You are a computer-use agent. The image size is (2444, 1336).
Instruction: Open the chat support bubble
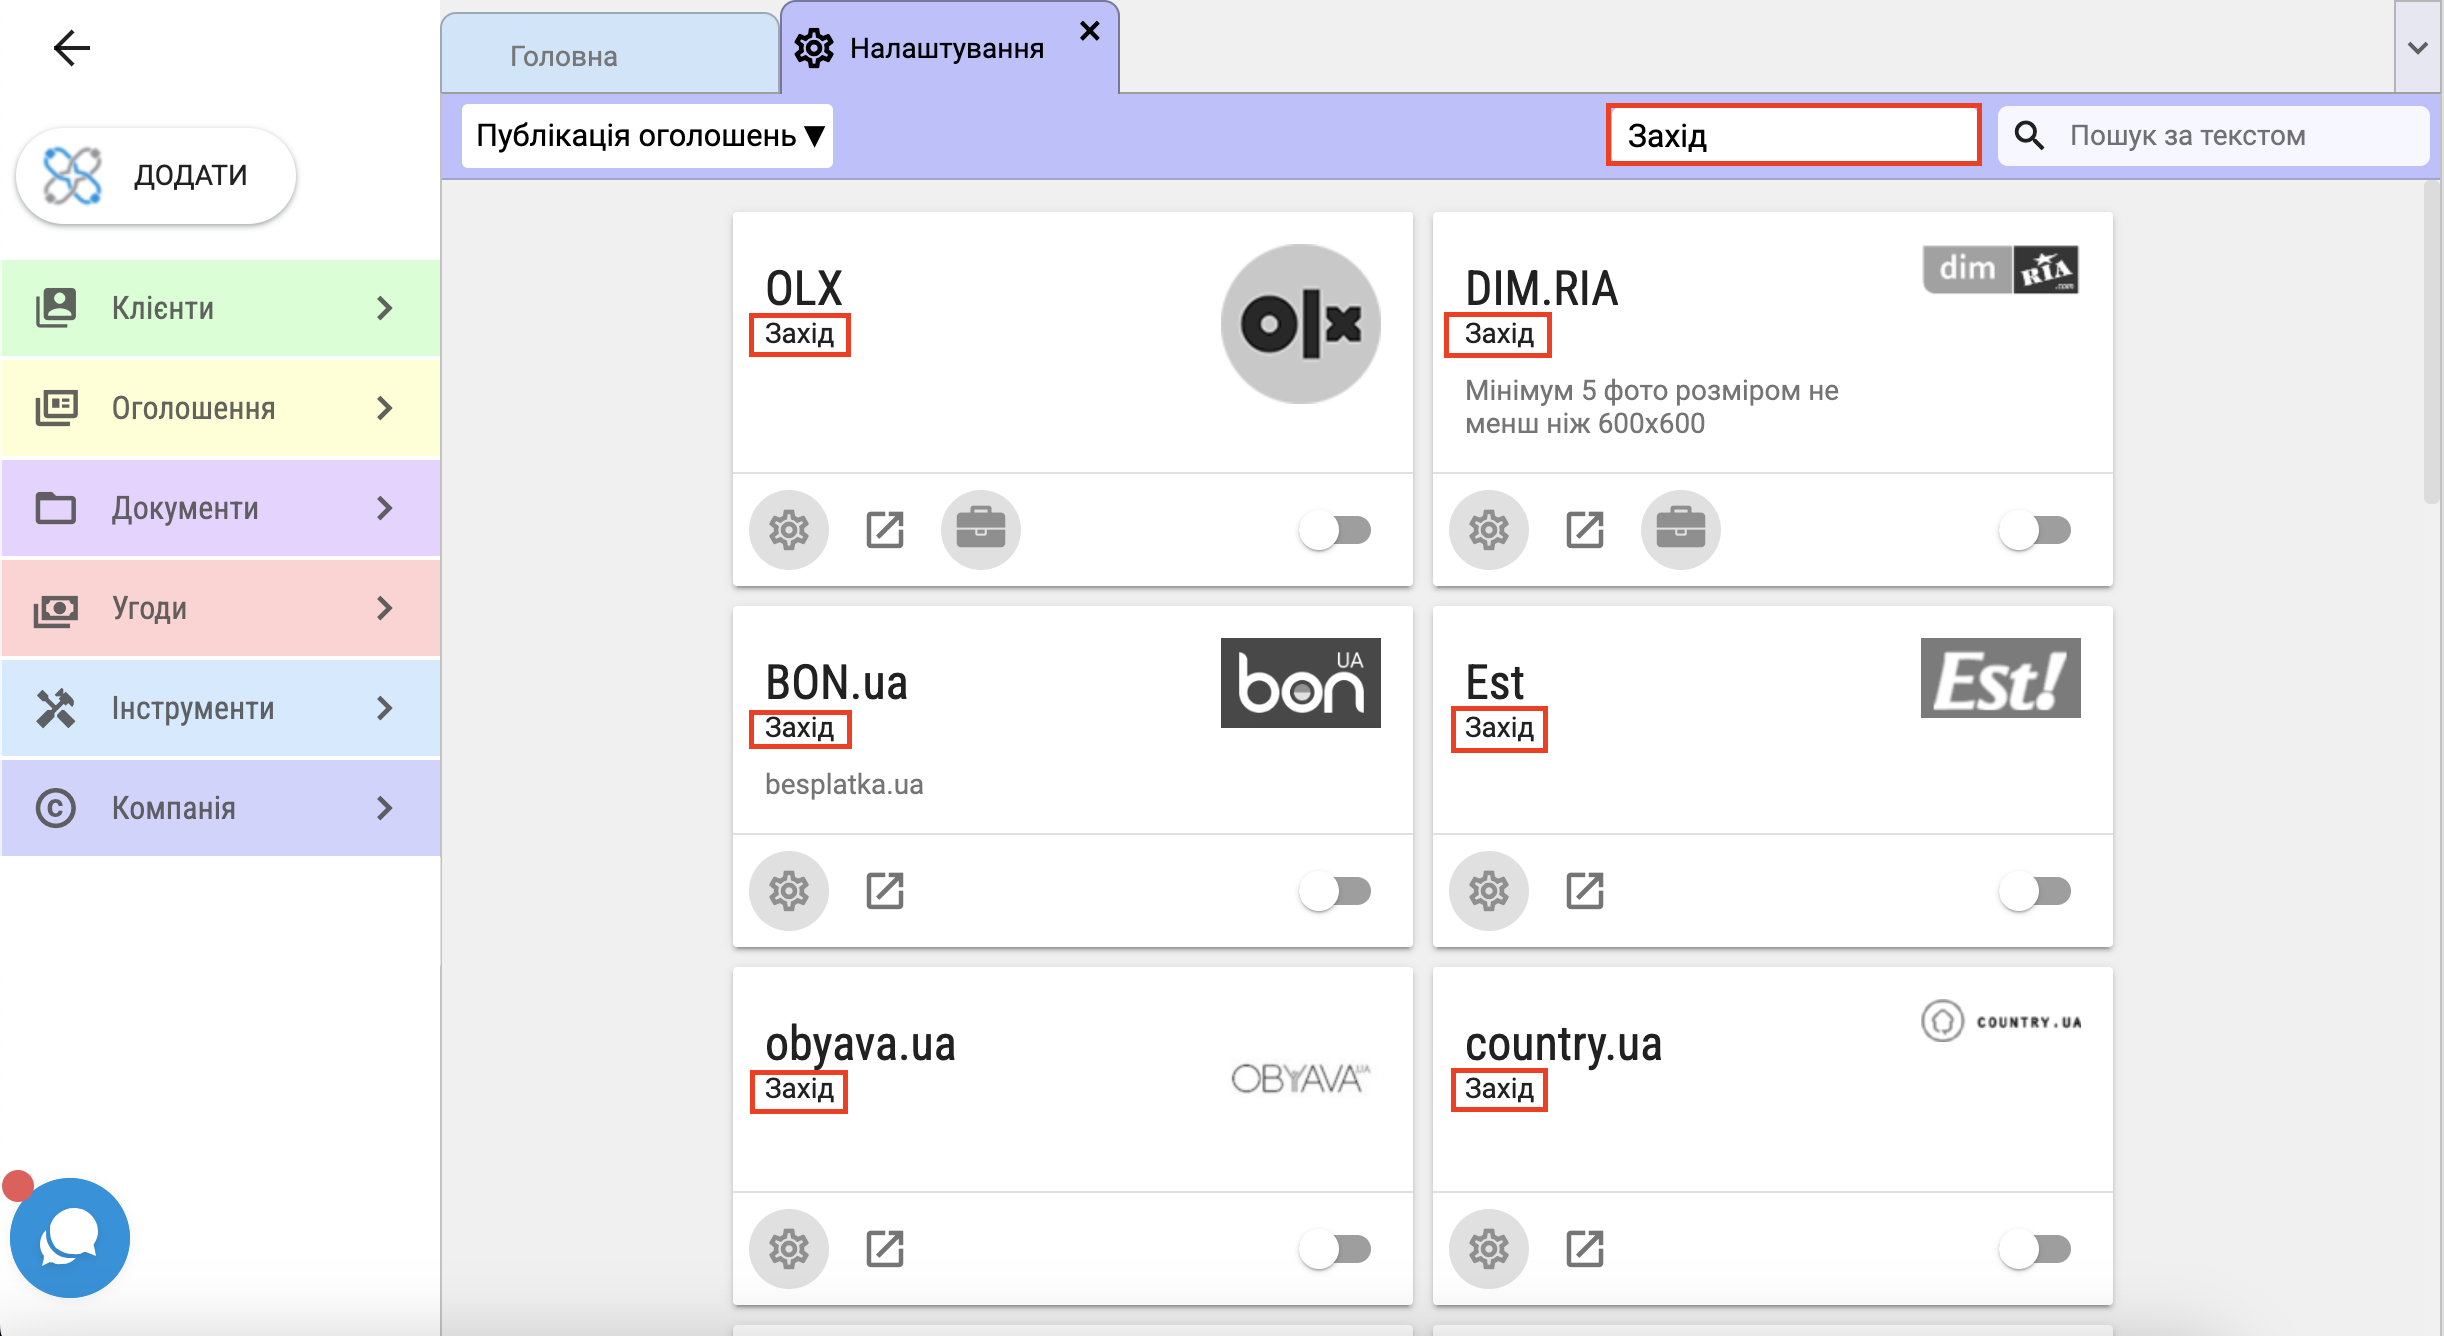(70, 1238)
